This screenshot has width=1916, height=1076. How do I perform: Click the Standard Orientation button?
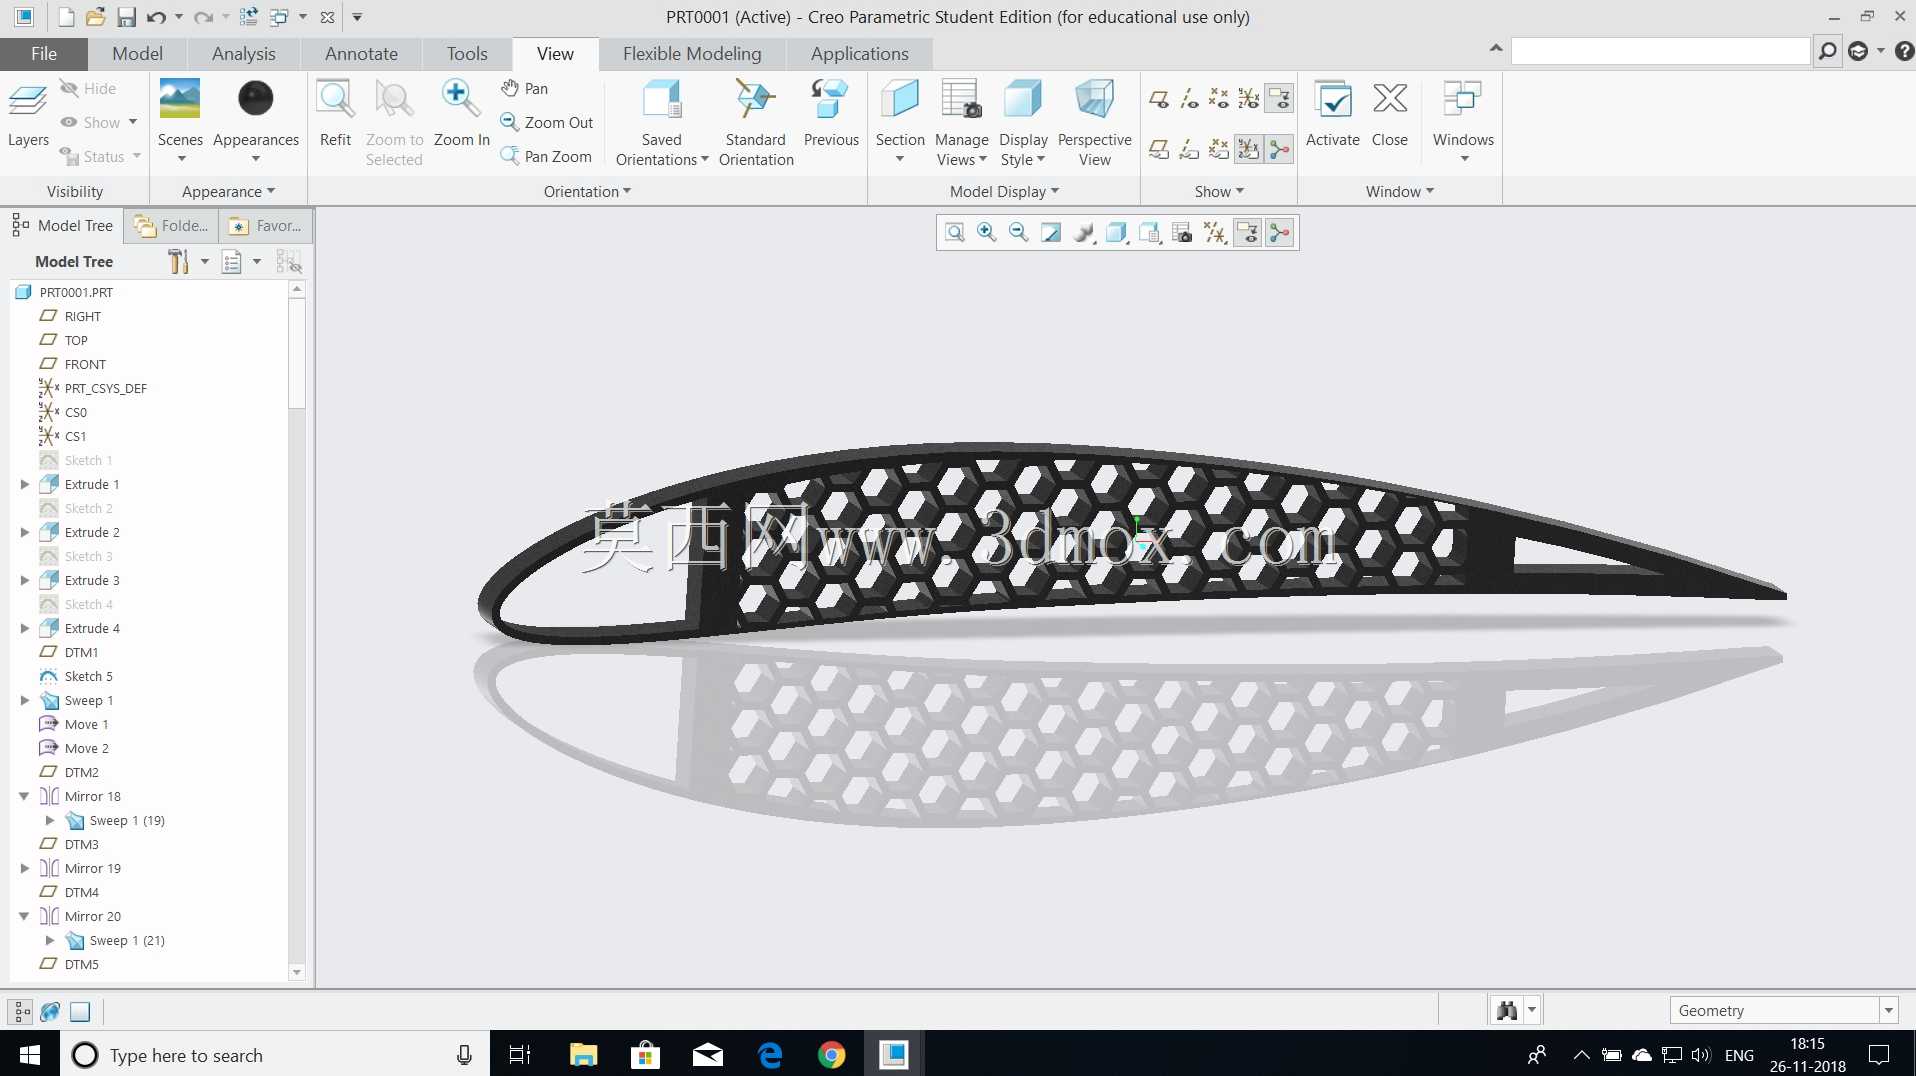click(x=756, y=123)
